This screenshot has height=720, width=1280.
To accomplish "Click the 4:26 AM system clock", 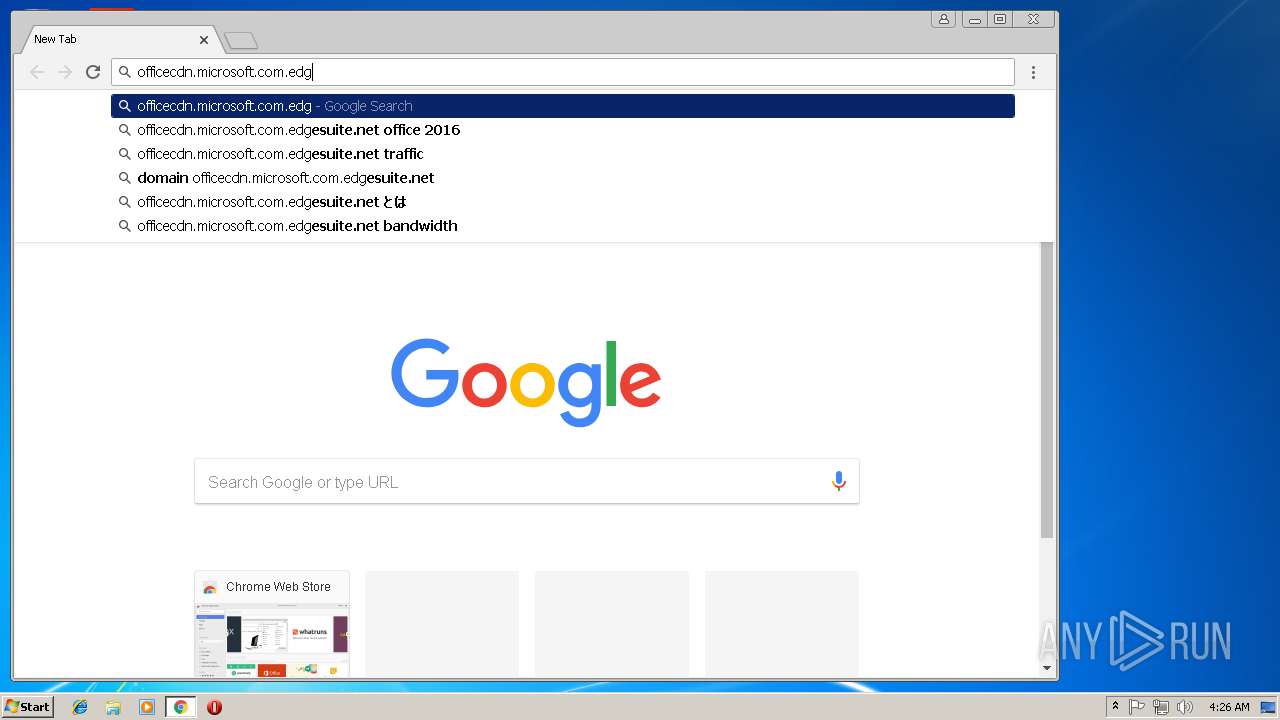I will (1229, 707).
